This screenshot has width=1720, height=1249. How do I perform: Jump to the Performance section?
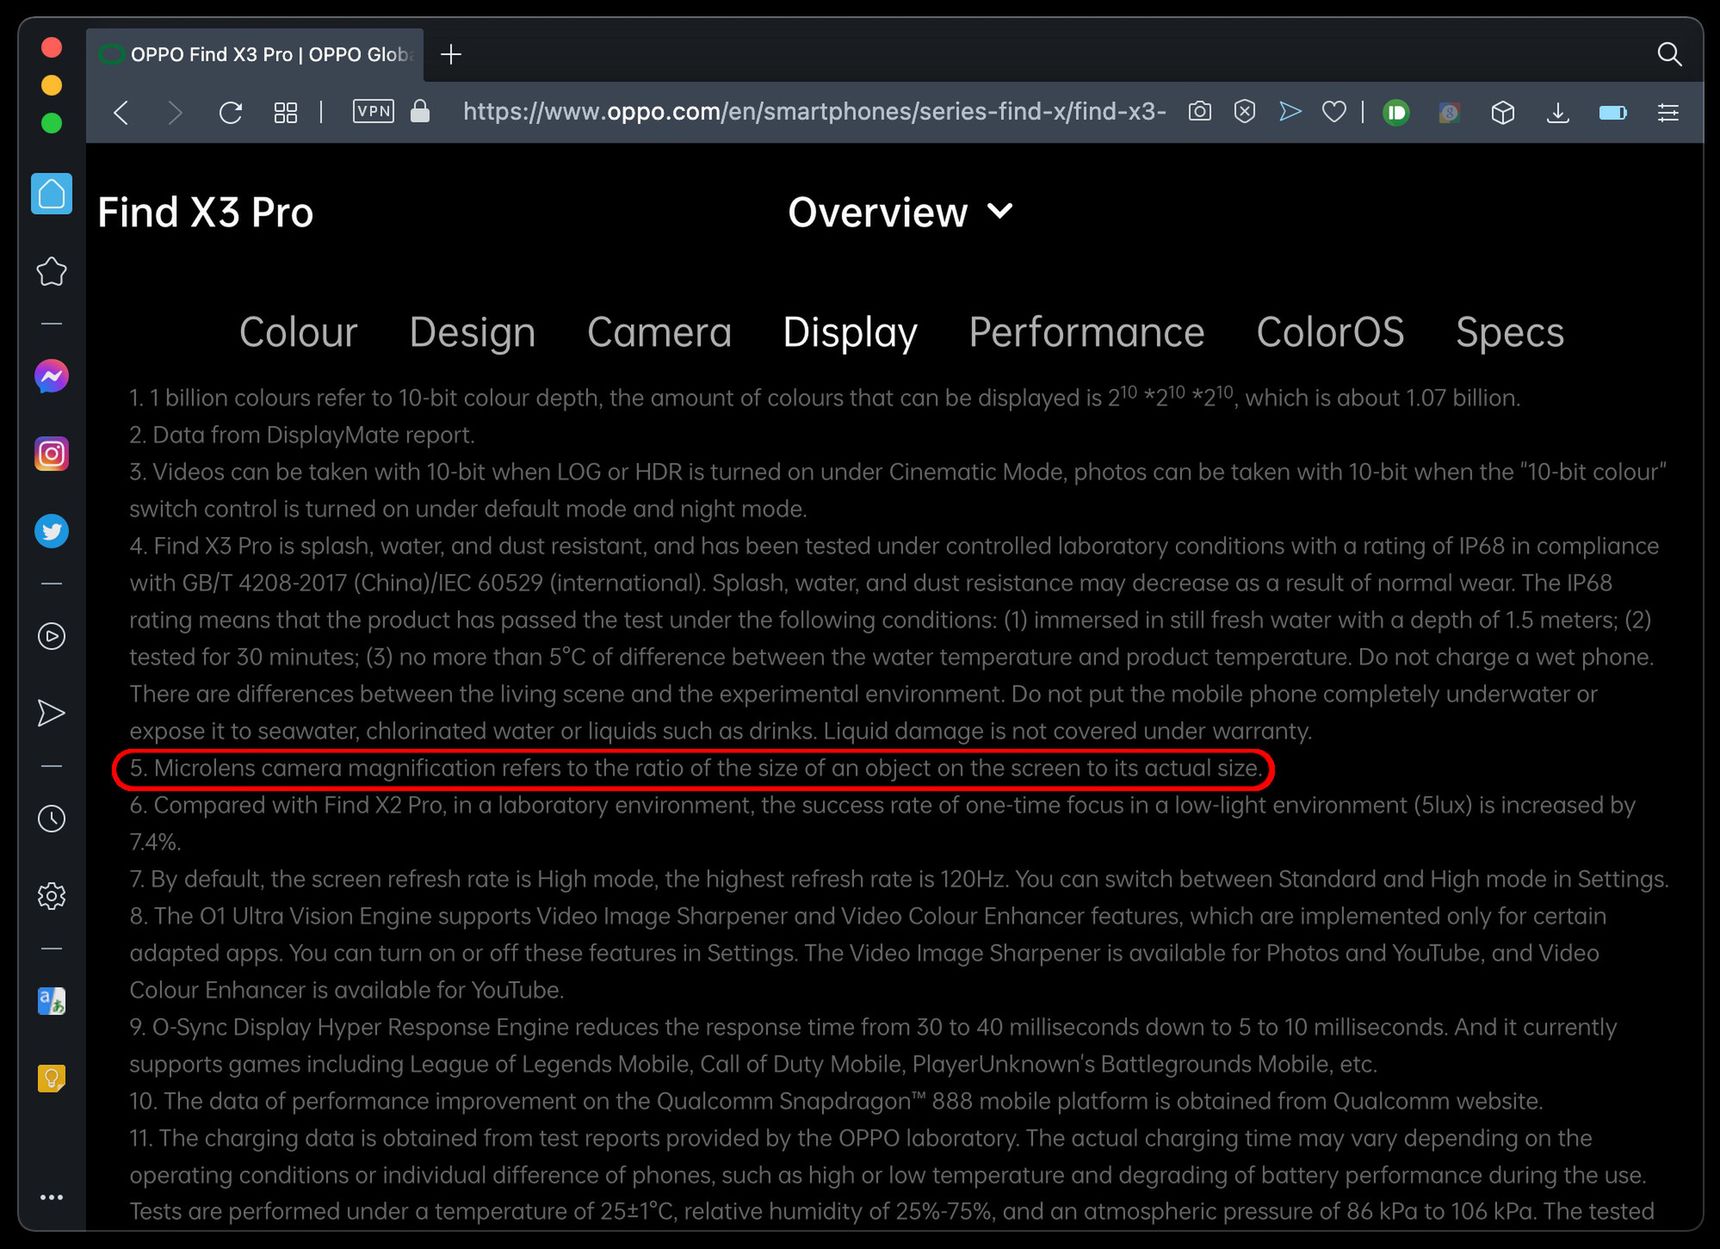pos(1087,332)
